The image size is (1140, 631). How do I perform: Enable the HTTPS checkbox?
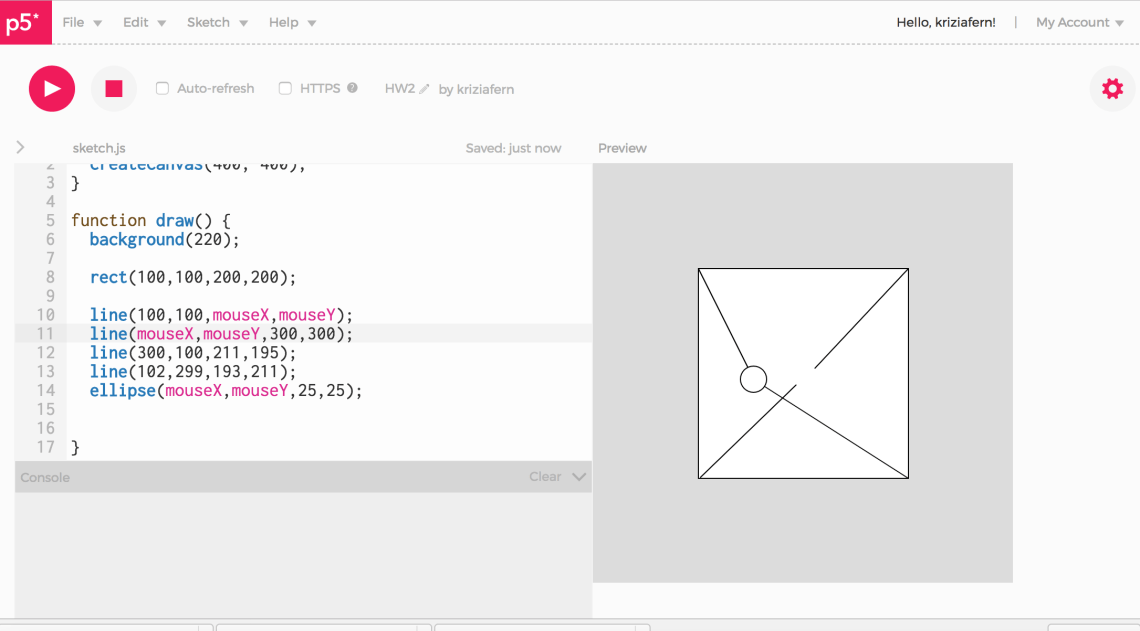tap(285, 88)
